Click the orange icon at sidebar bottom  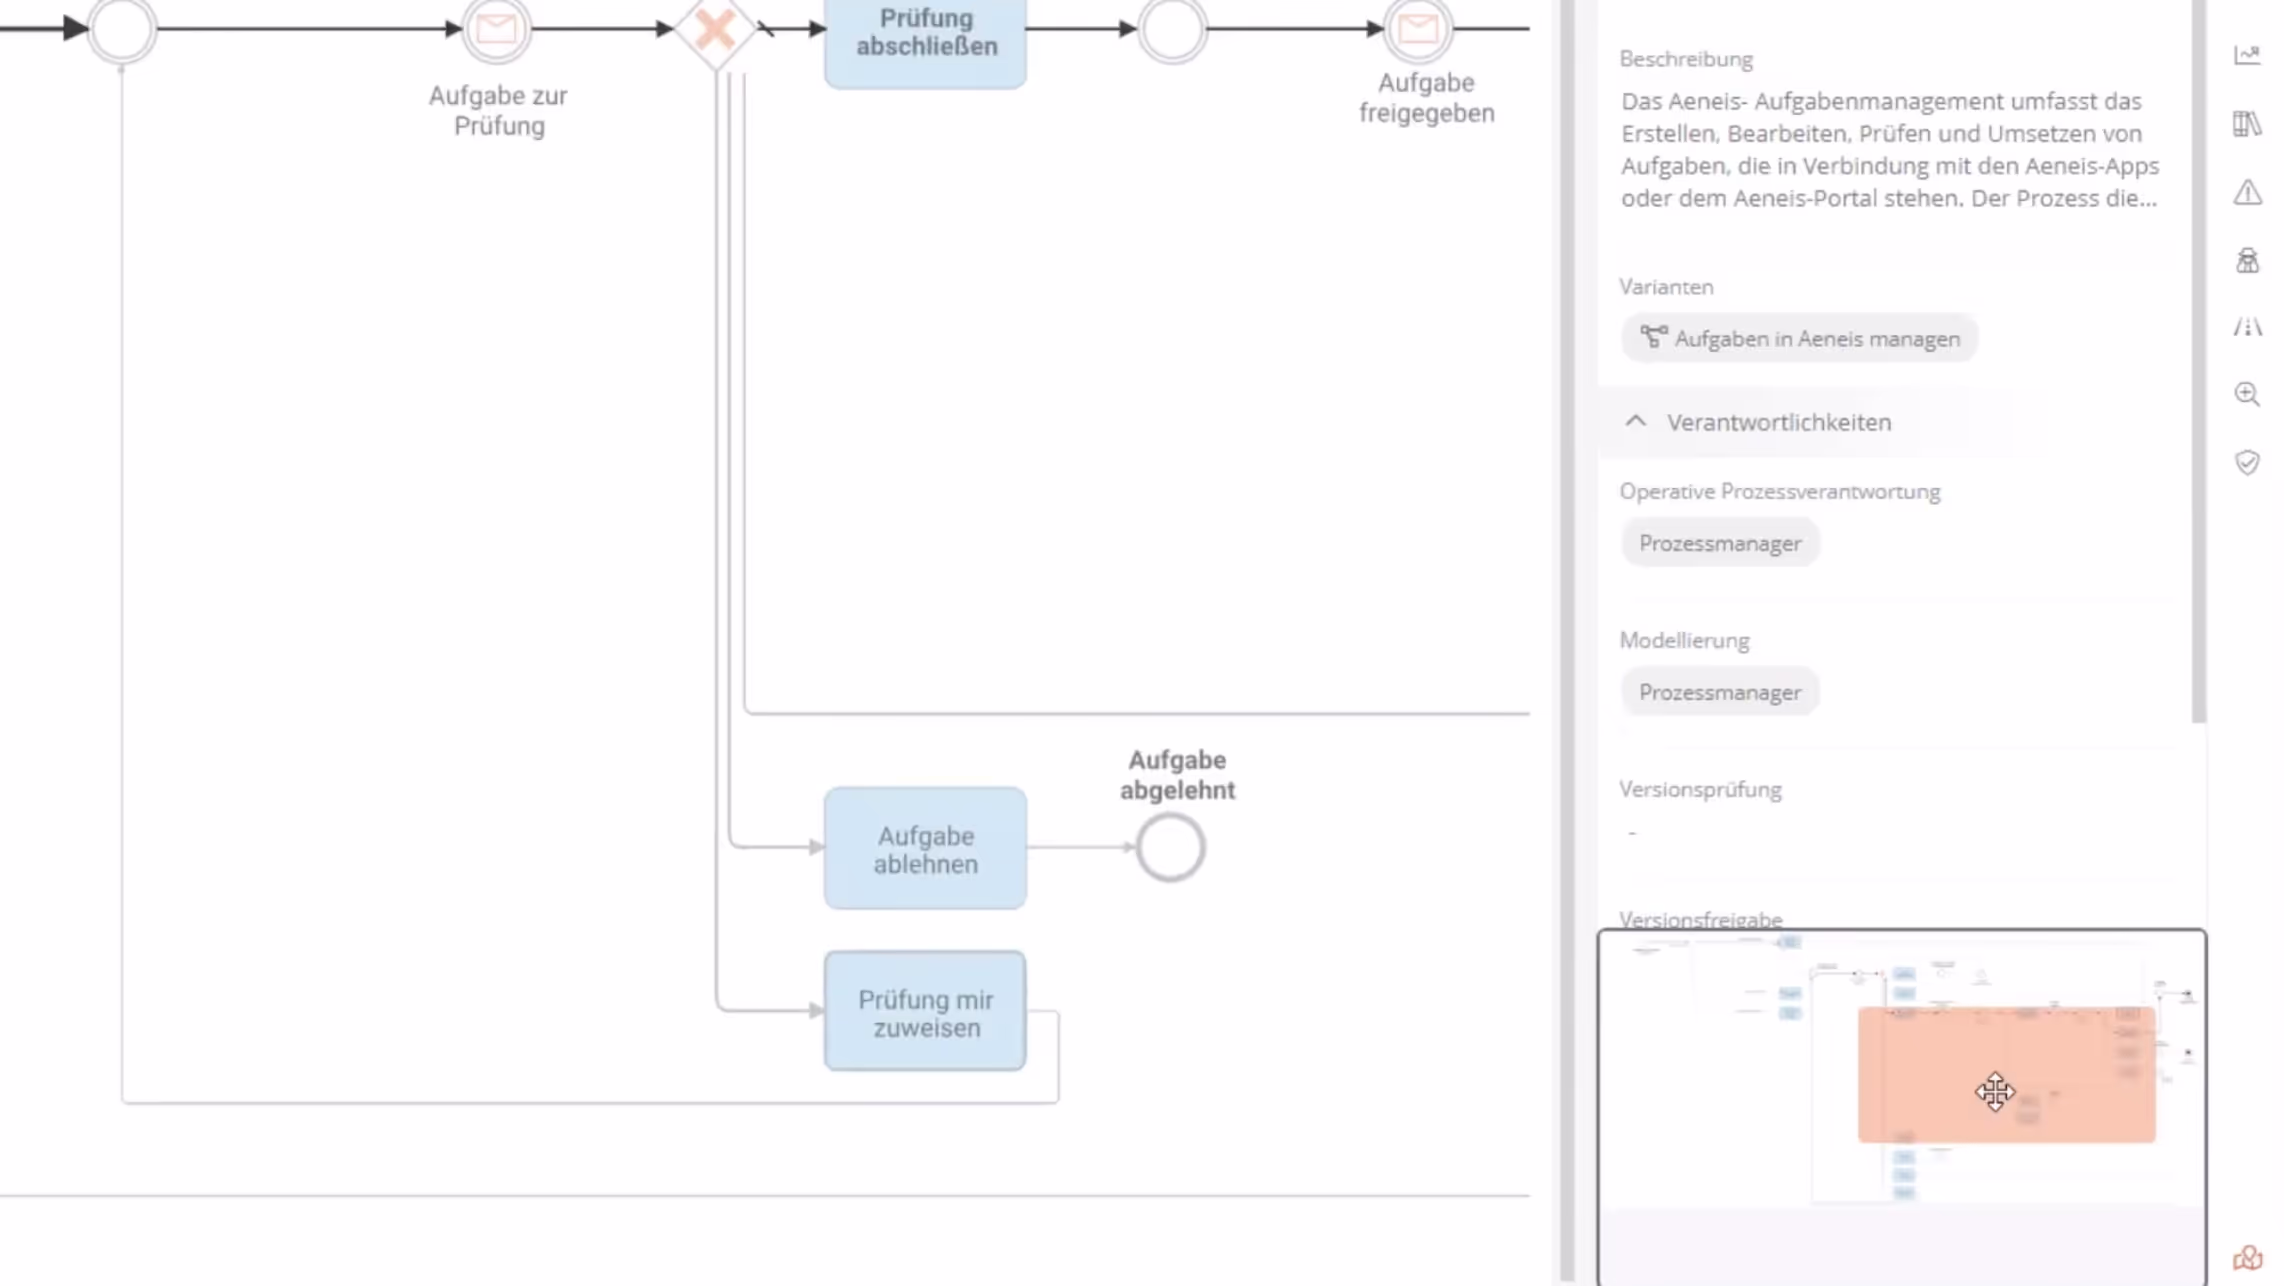click(x=2247, y=1258)
